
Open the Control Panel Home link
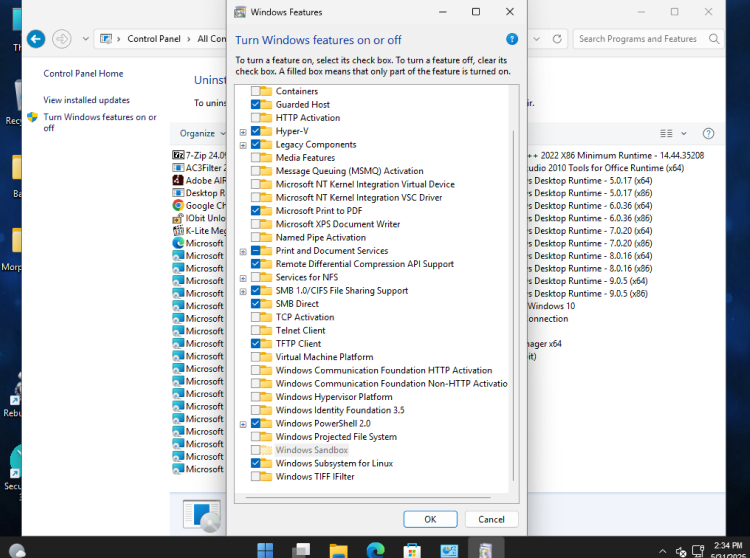click(x=83, y=73)
